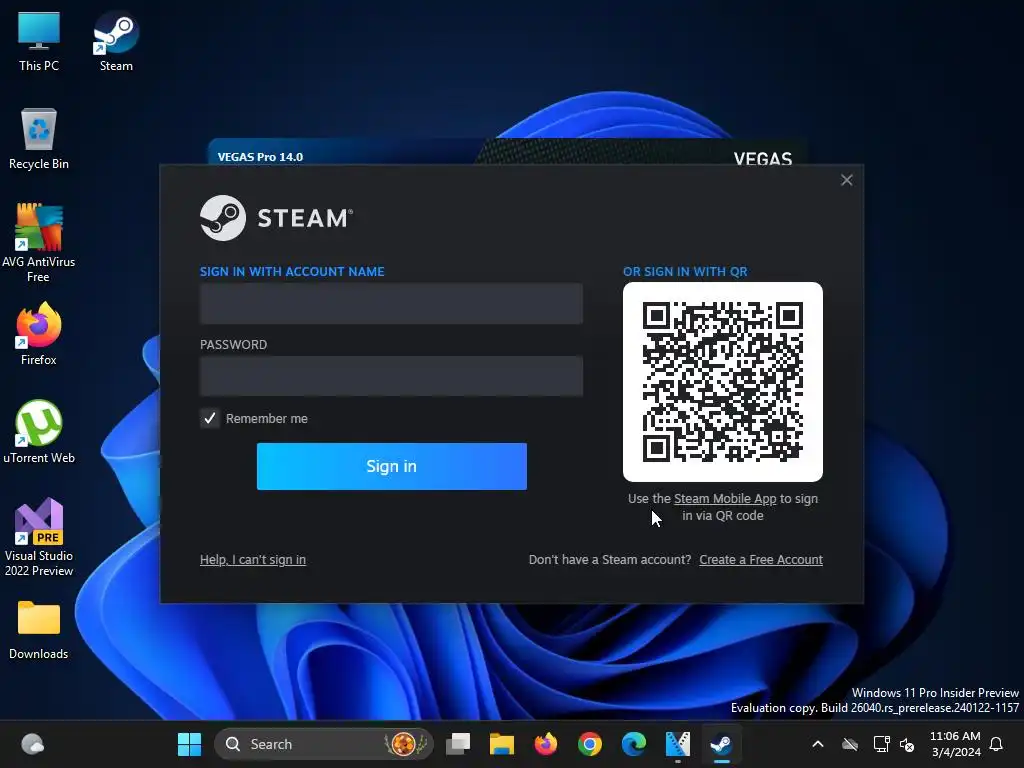Click the Steam logo in sign-in dialog

pos(276,217)
